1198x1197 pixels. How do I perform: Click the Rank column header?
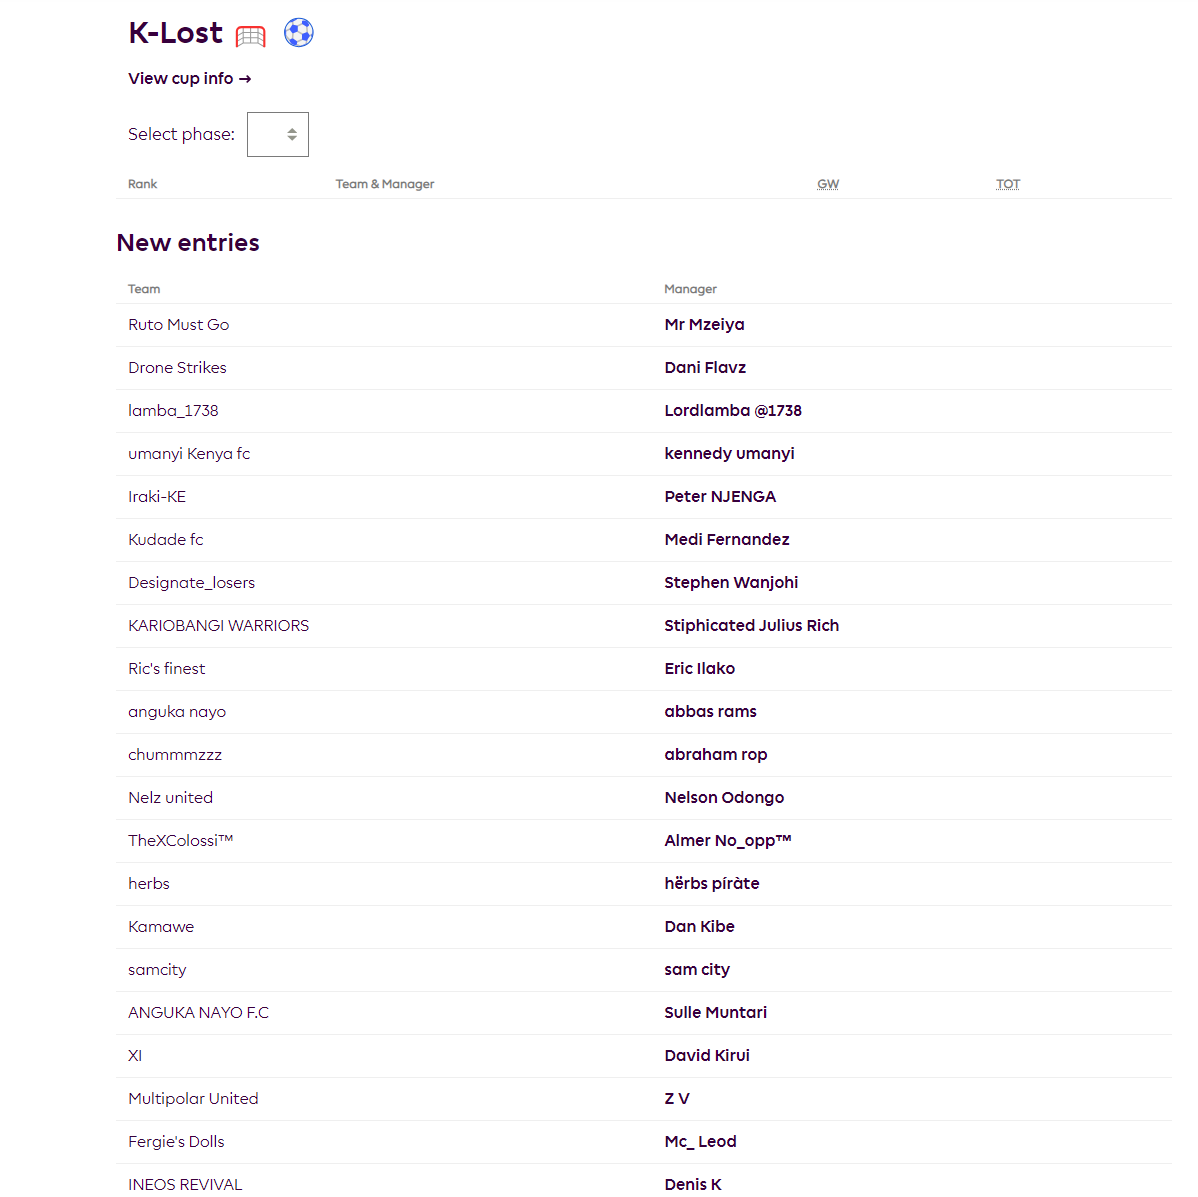pyautogui.click(x=143, y=184)
